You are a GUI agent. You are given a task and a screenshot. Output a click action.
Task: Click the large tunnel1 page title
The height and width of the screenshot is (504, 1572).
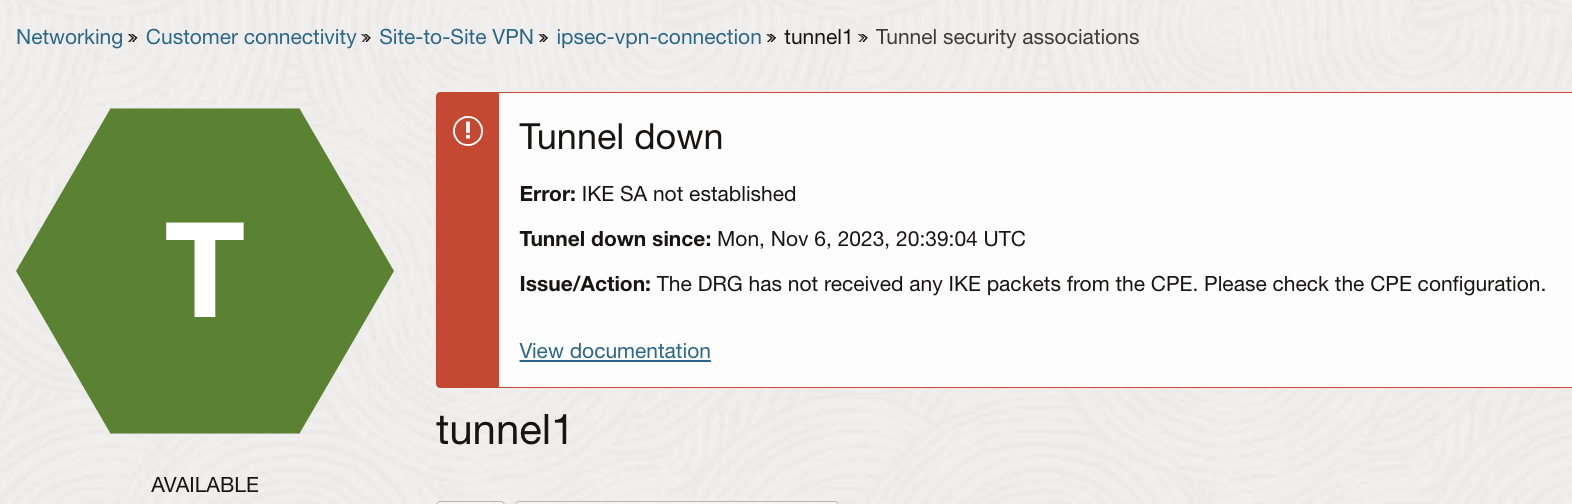click(503, 430)
